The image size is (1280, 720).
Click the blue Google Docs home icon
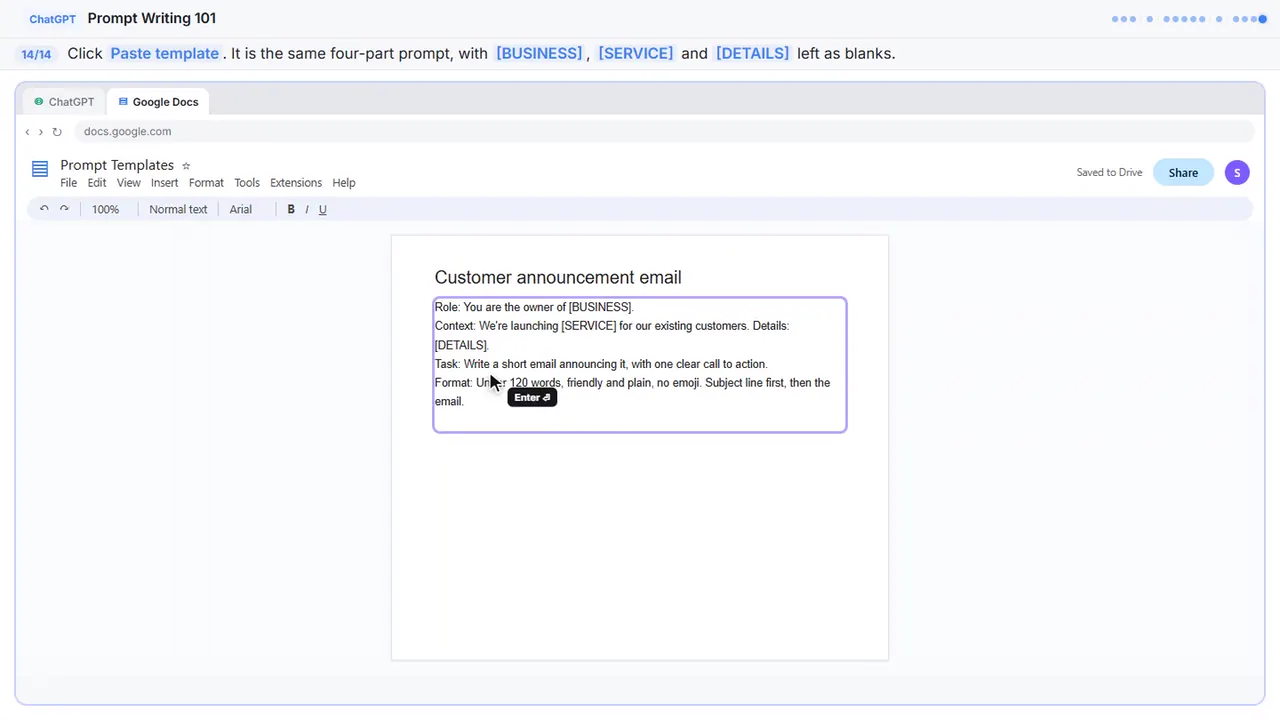tap(40, 169)
